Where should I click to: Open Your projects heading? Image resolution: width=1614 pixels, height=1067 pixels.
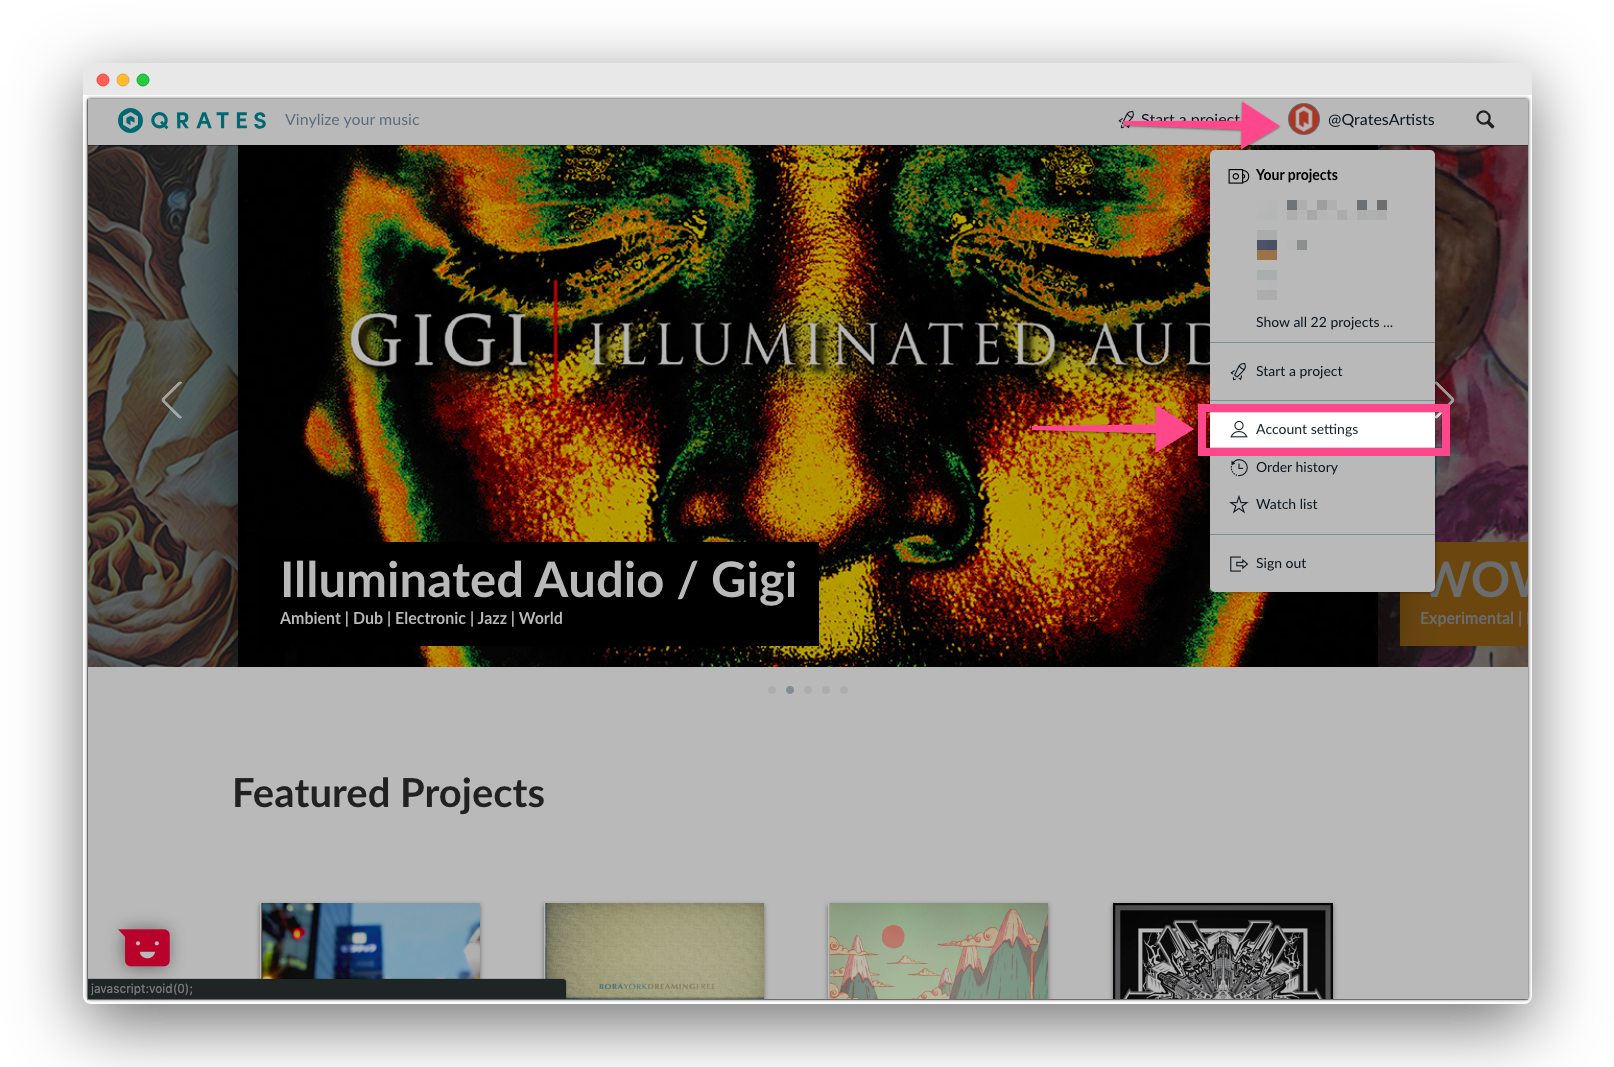coord(1297,175)
